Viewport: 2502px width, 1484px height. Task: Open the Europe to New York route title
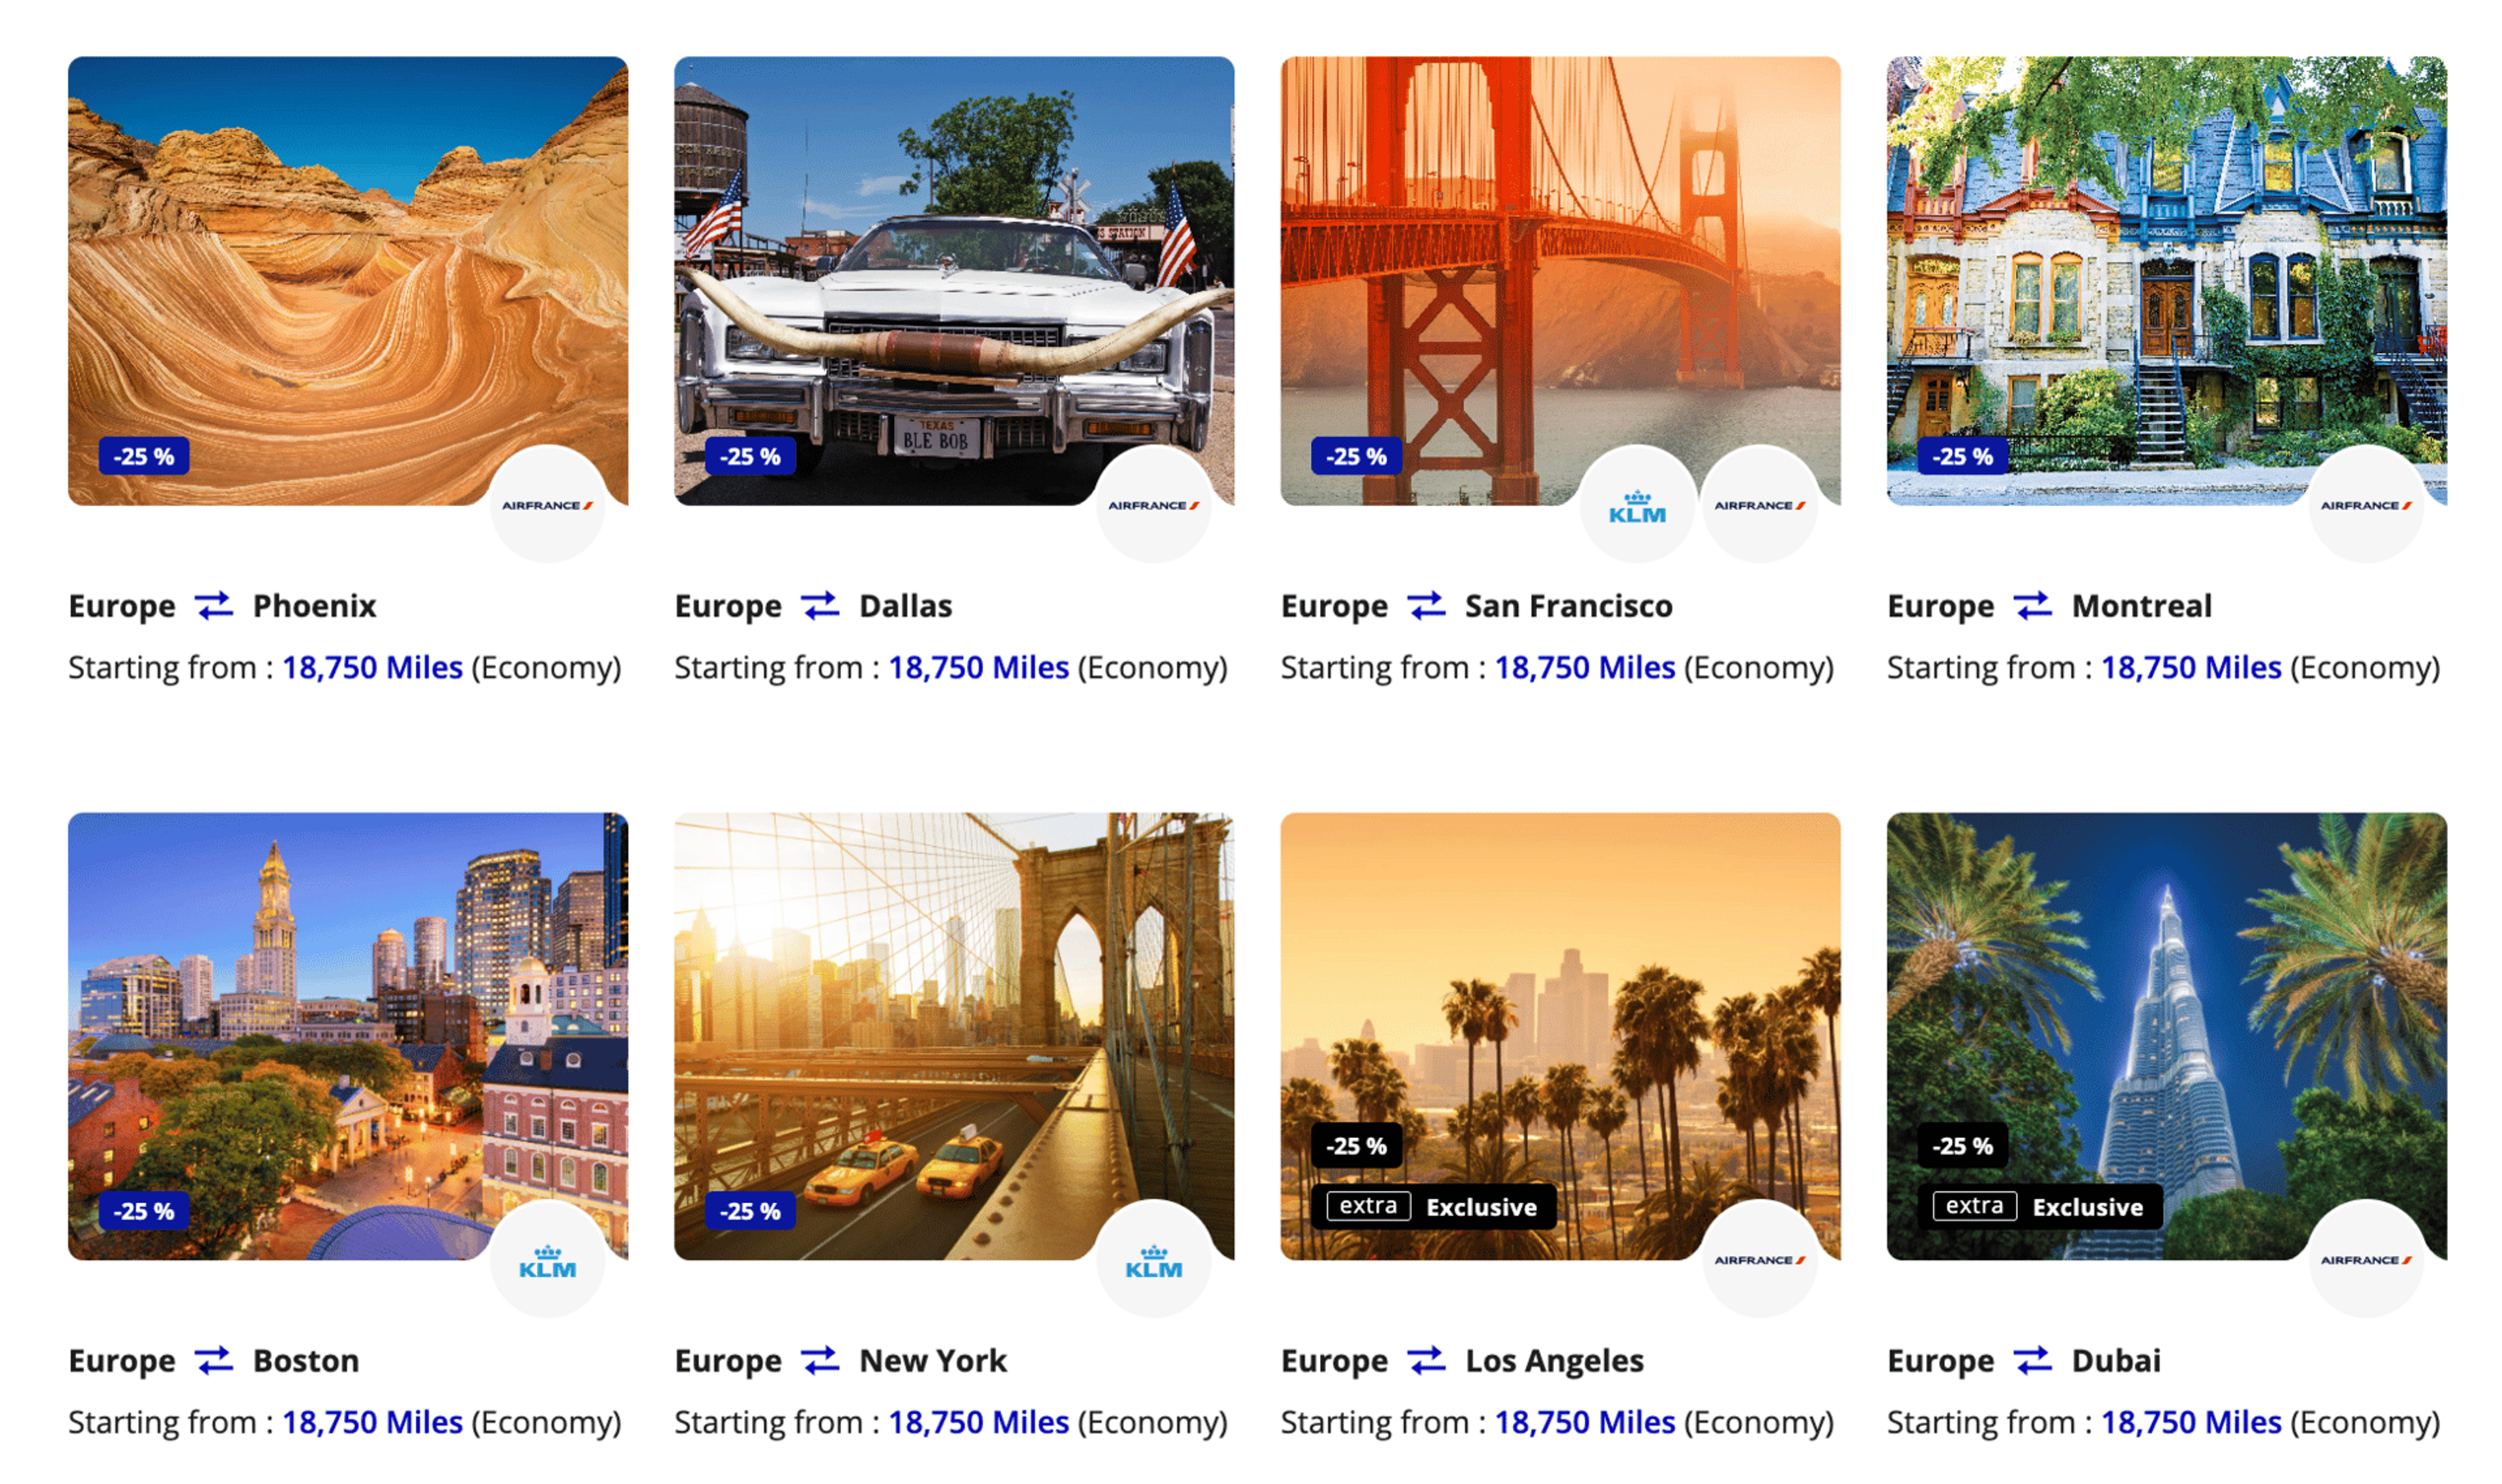click(x=842, y=1361)
